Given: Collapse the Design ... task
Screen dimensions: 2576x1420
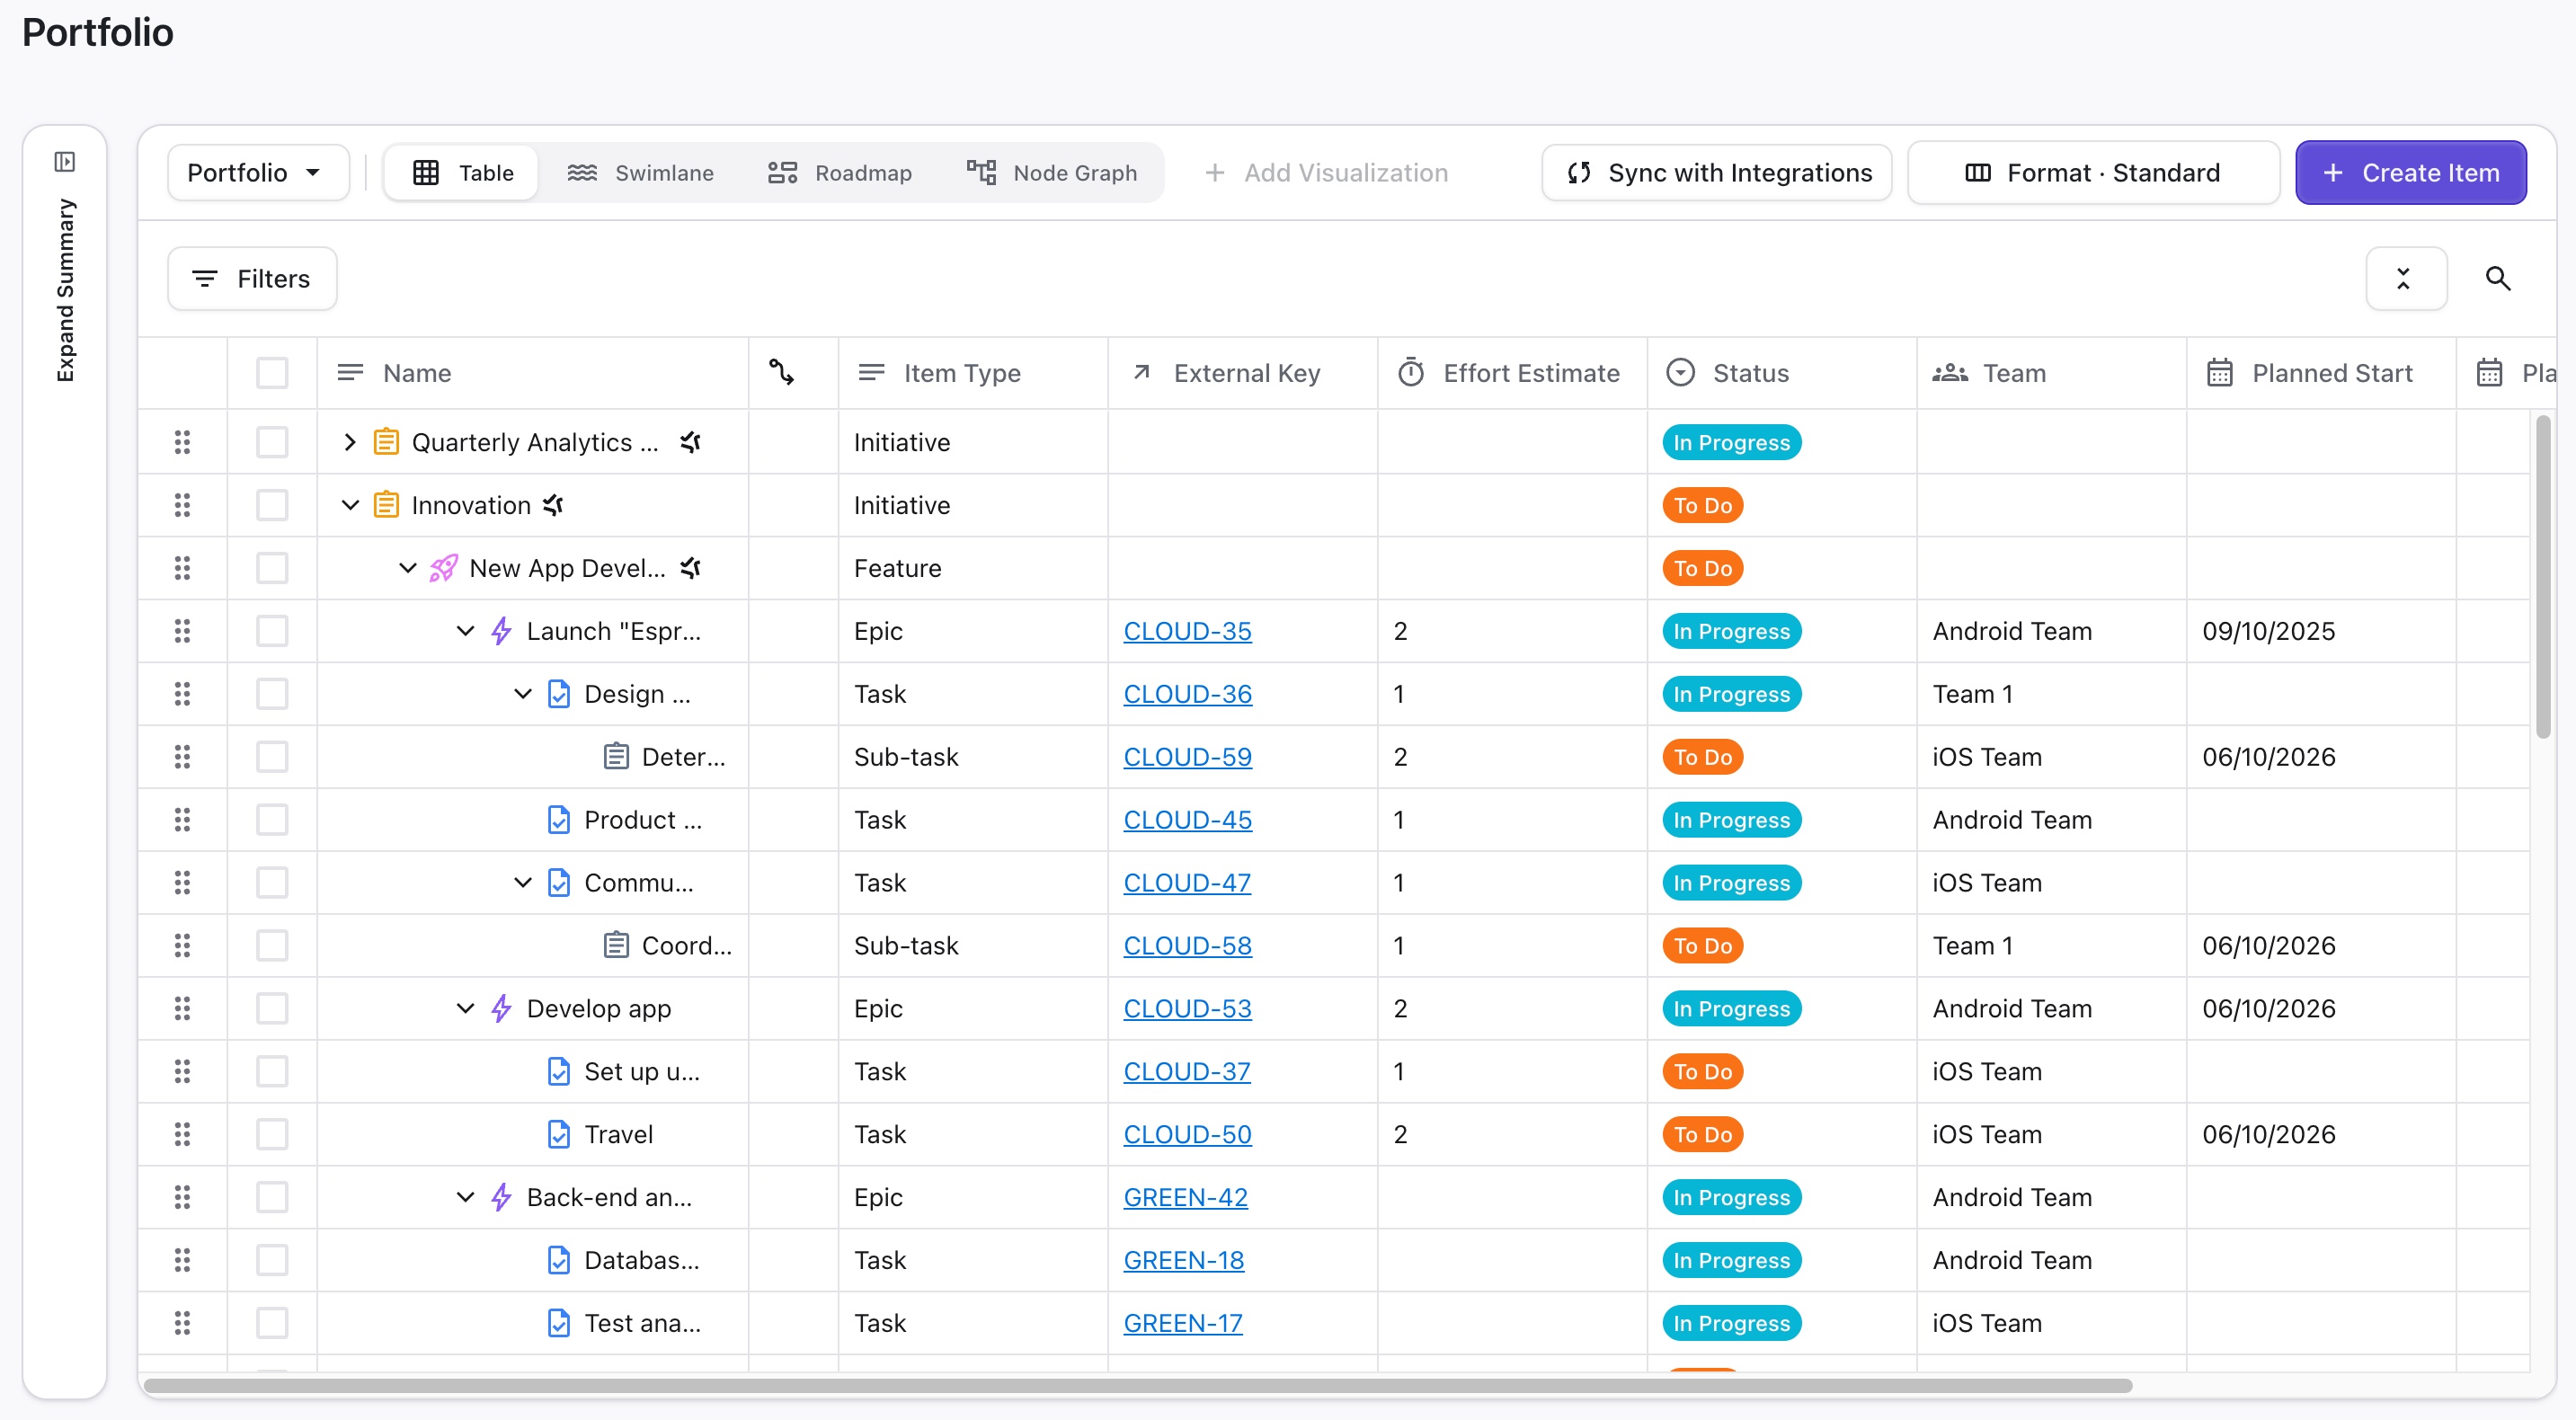Looking at the screenshot, I should (x=523, y=694).
